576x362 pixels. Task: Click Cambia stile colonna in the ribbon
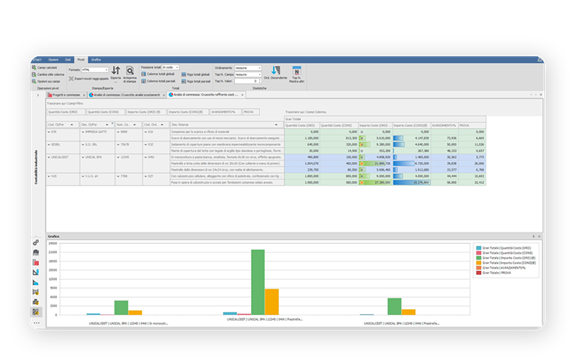point(48,75)
